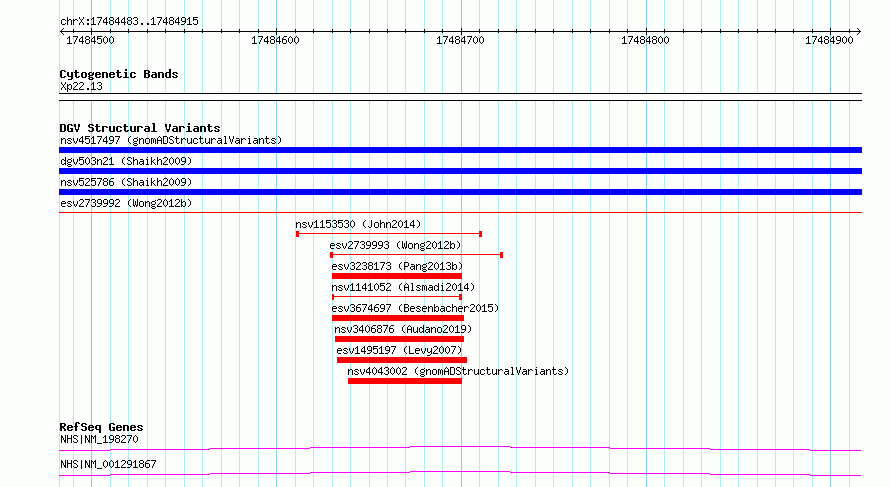Click ruler position 17484800
The width and height of the screenshot is (890, 487).
645,40
